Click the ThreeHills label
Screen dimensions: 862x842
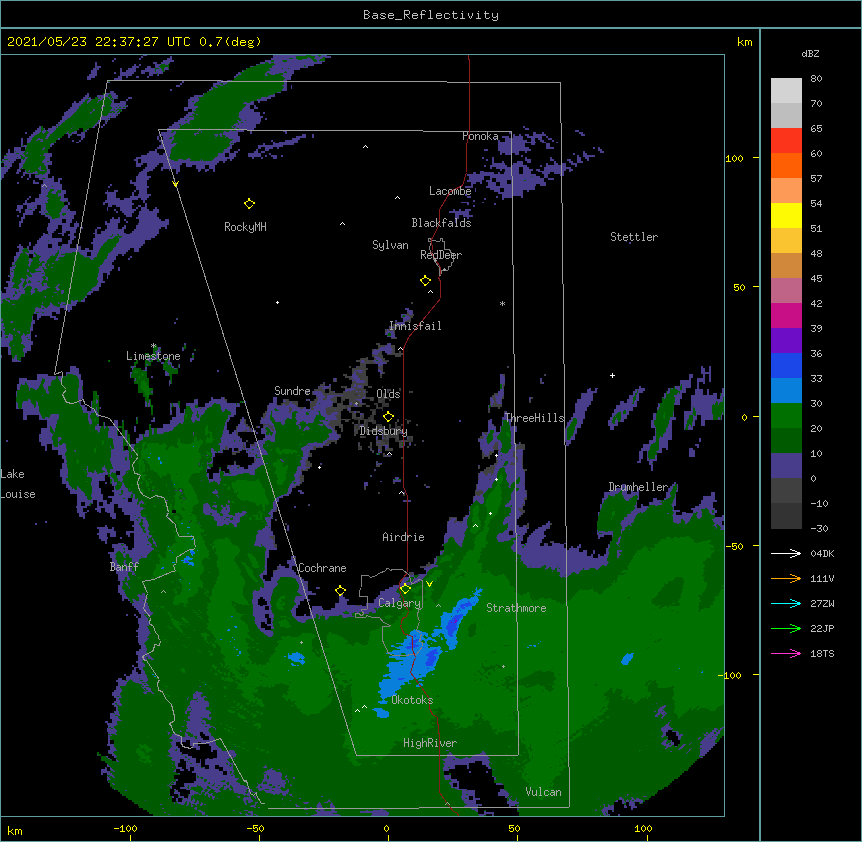pyautogui.click(x=535, y=418)
